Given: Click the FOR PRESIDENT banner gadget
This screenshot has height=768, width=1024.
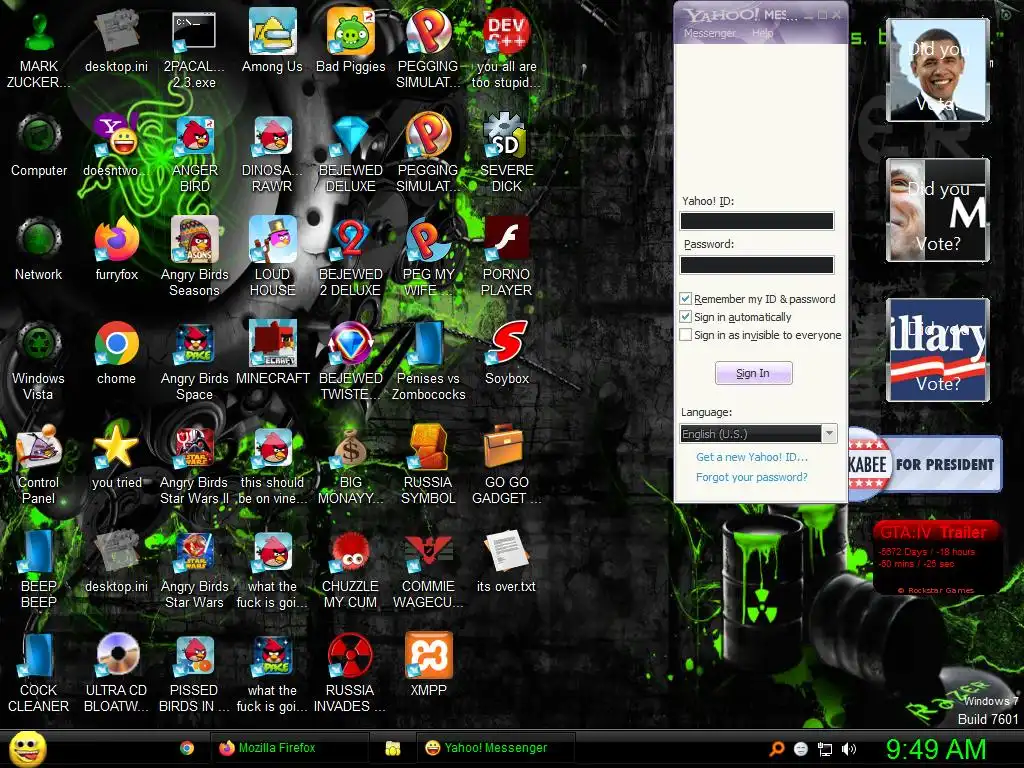Looking at the screenshot, I should 925,464.
